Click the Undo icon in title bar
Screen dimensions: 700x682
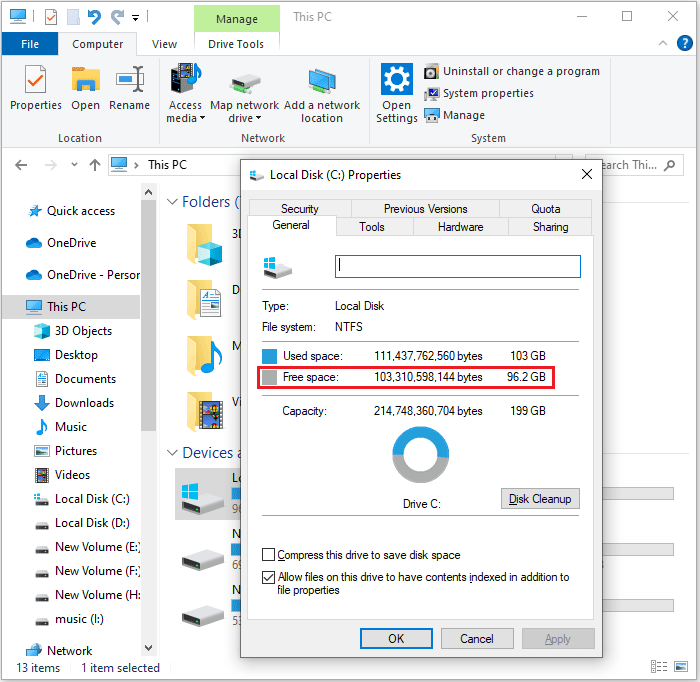pos(94,17)
